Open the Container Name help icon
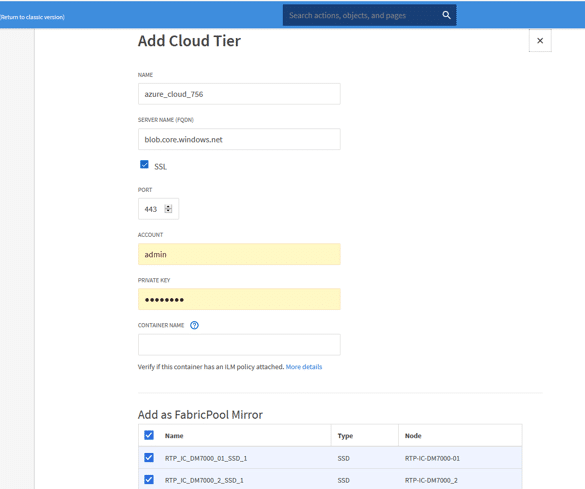Viewport: 585px width, 489px height. click(194, 325)
